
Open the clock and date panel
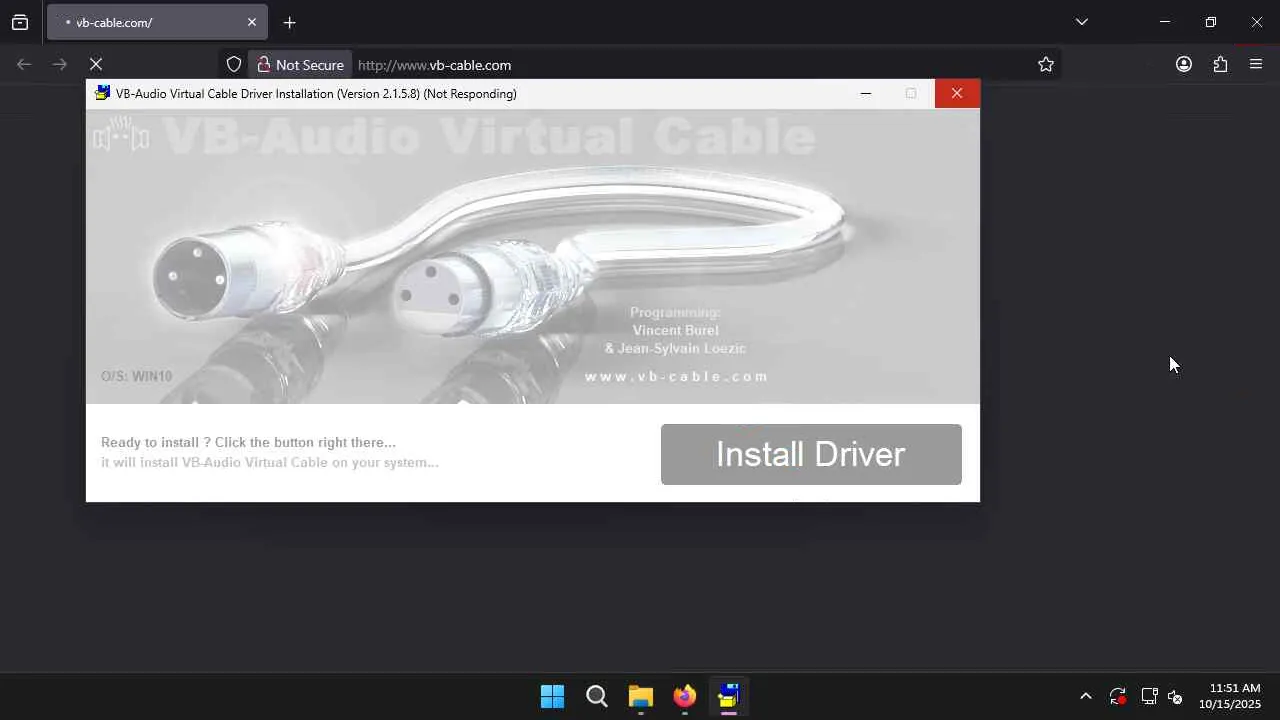[x=1230, y=696]
